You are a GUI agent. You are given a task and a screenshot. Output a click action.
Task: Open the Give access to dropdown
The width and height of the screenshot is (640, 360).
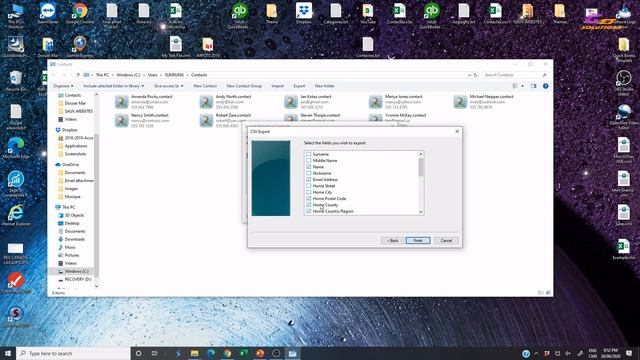click(x=169, y=86)
